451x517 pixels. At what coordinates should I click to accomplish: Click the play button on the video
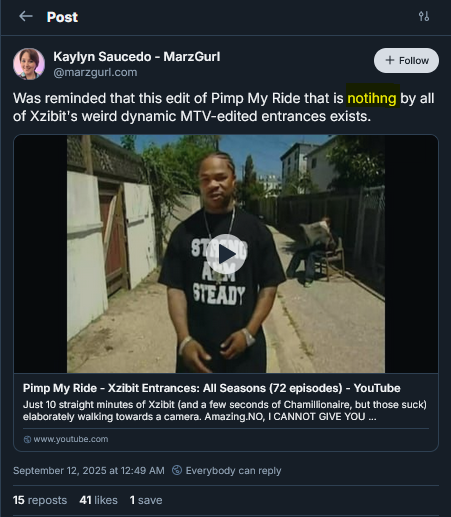point(226,254)
